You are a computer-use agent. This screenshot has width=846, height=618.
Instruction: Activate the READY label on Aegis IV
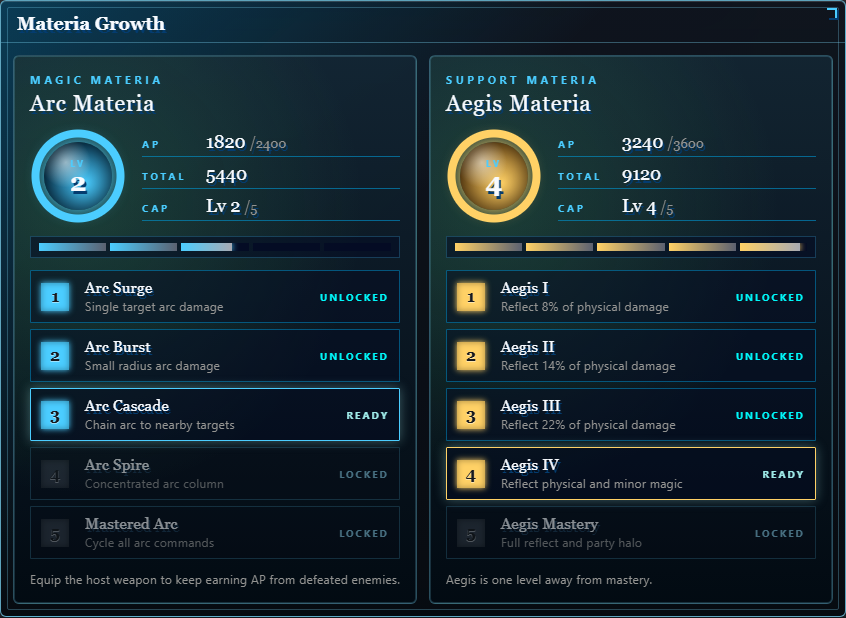pos(783,474)
